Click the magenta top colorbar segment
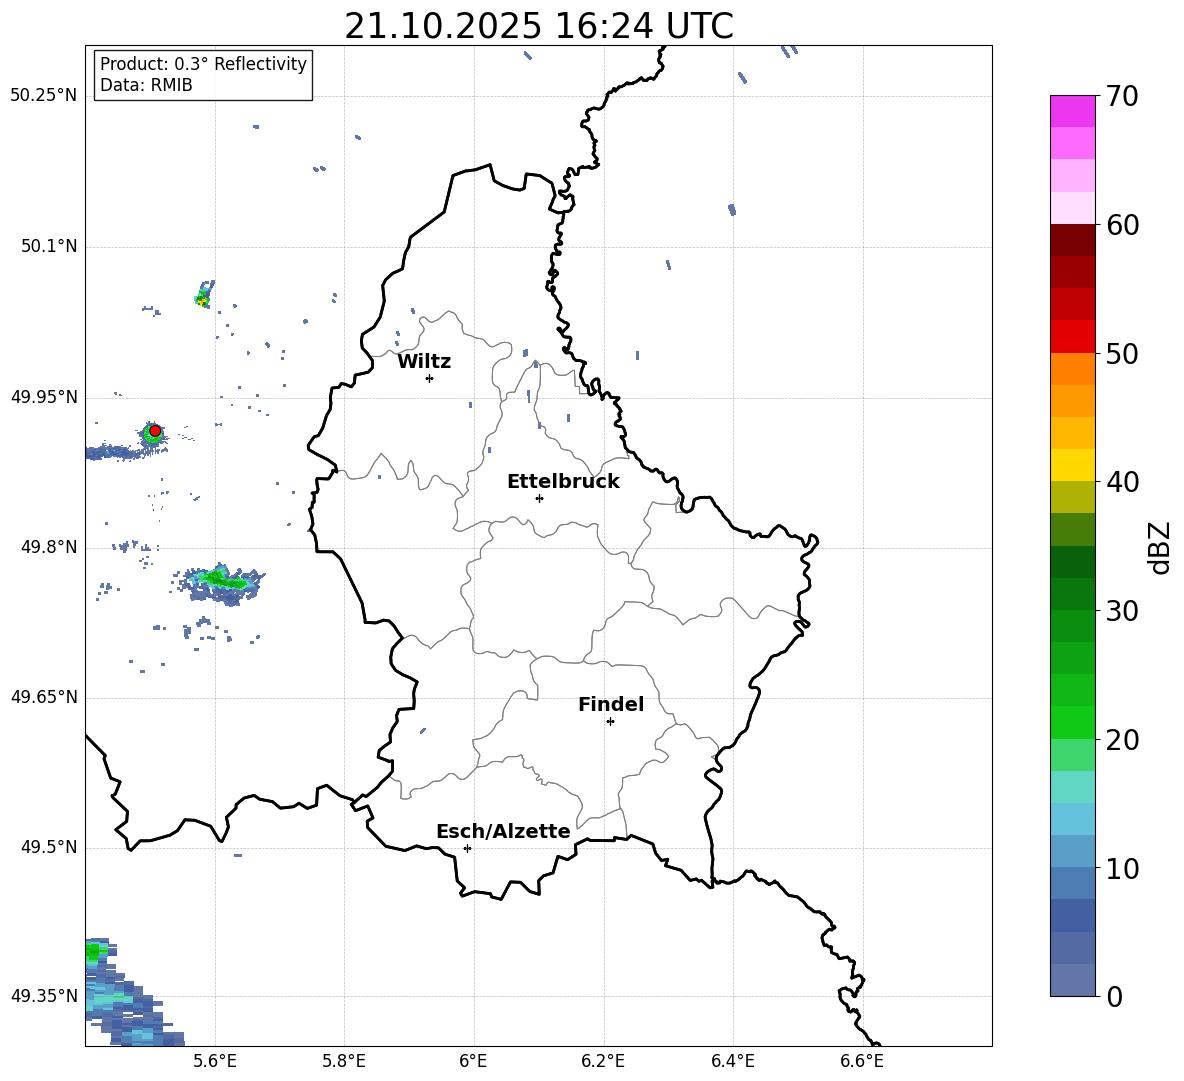 click(x=1072, y=111)
